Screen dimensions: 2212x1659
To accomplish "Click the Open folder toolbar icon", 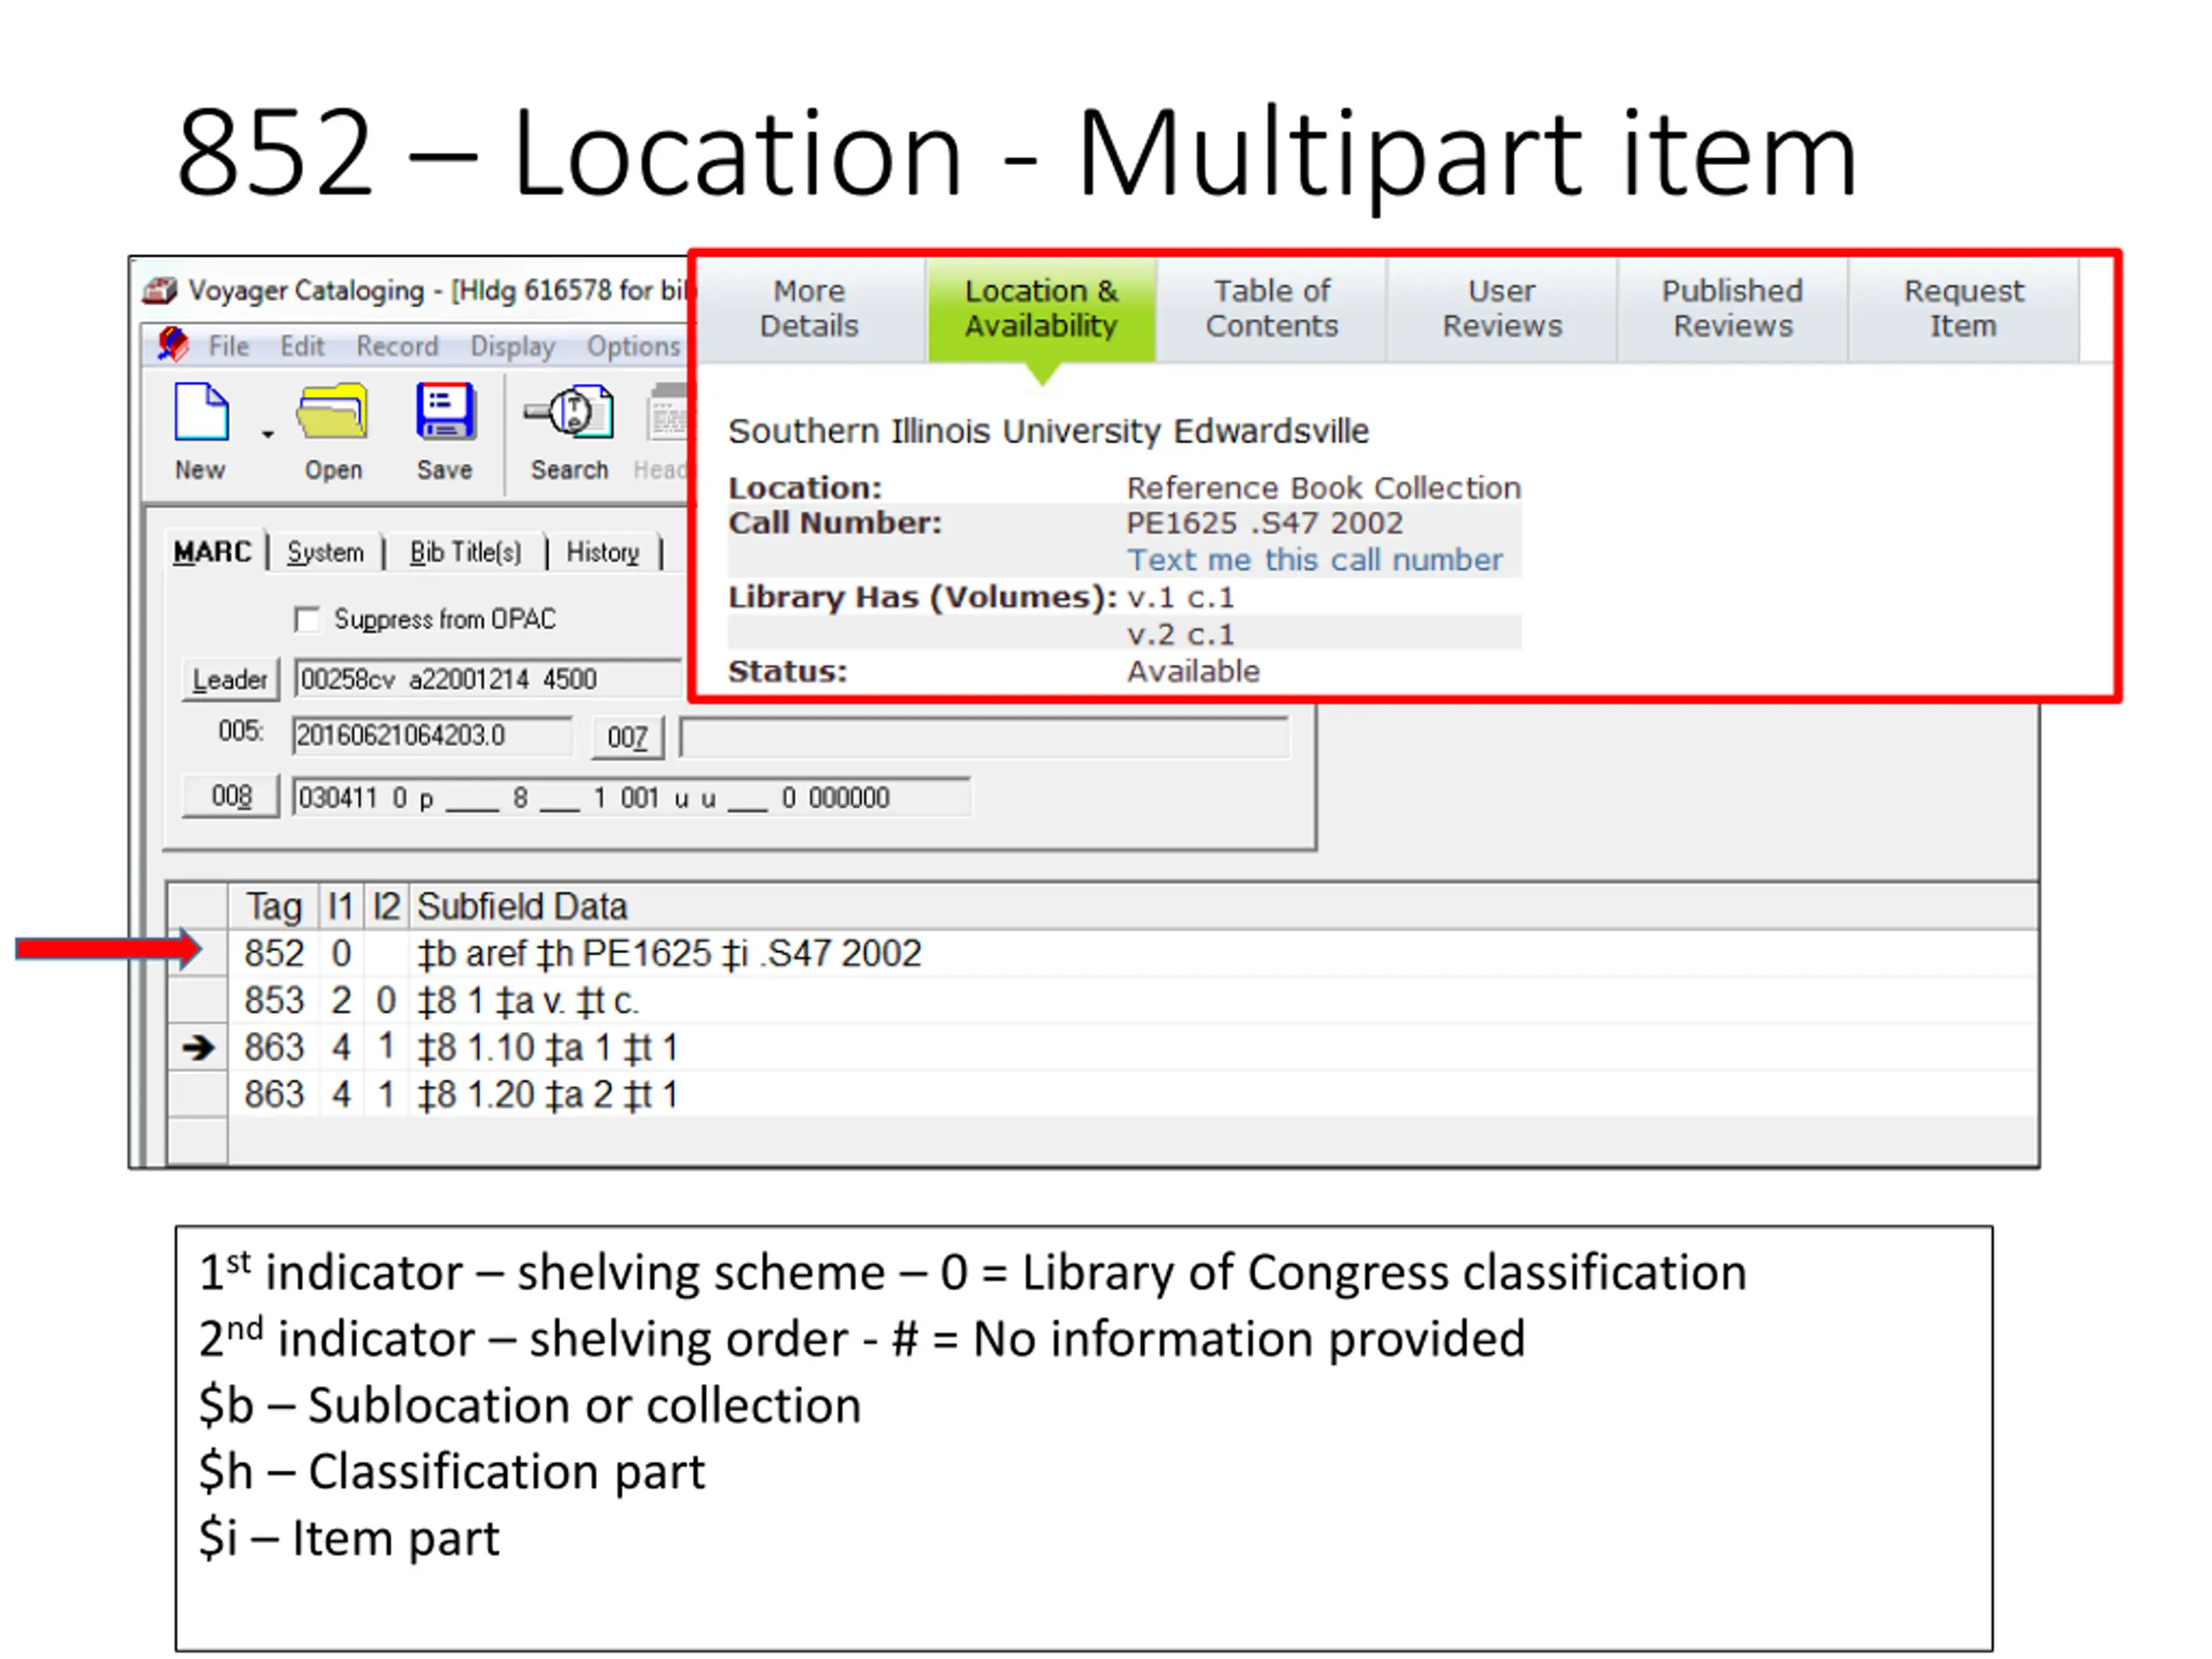I will (x=332, y=411).
